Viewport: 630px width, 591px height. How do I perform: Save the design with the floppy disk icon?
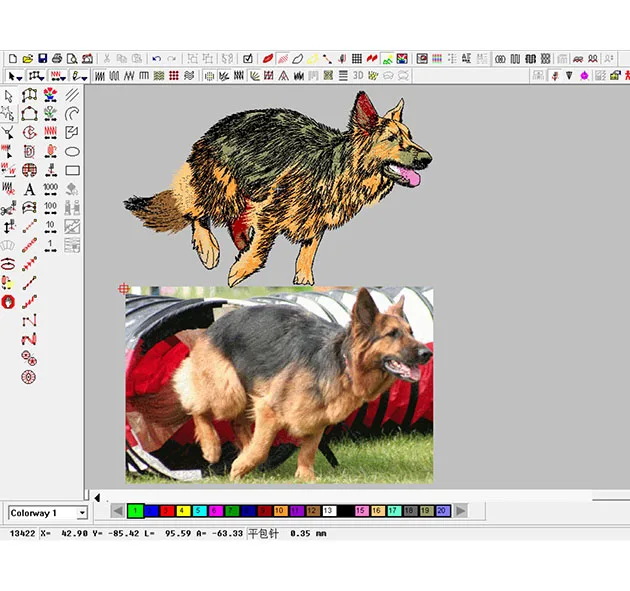tap(42, 59)
